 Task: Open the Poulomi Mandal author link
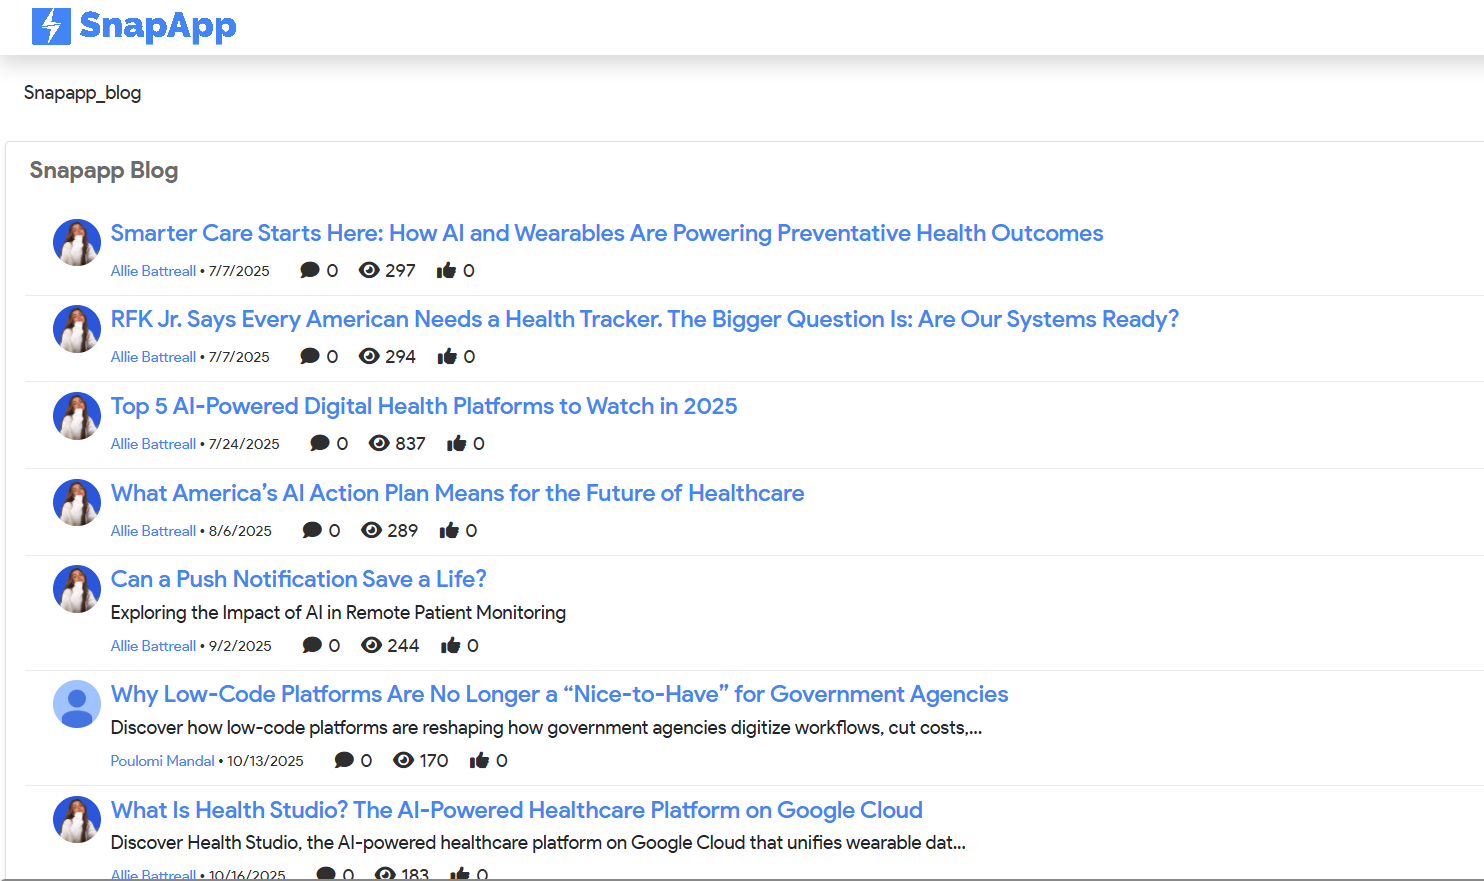(x=162, y=761)
